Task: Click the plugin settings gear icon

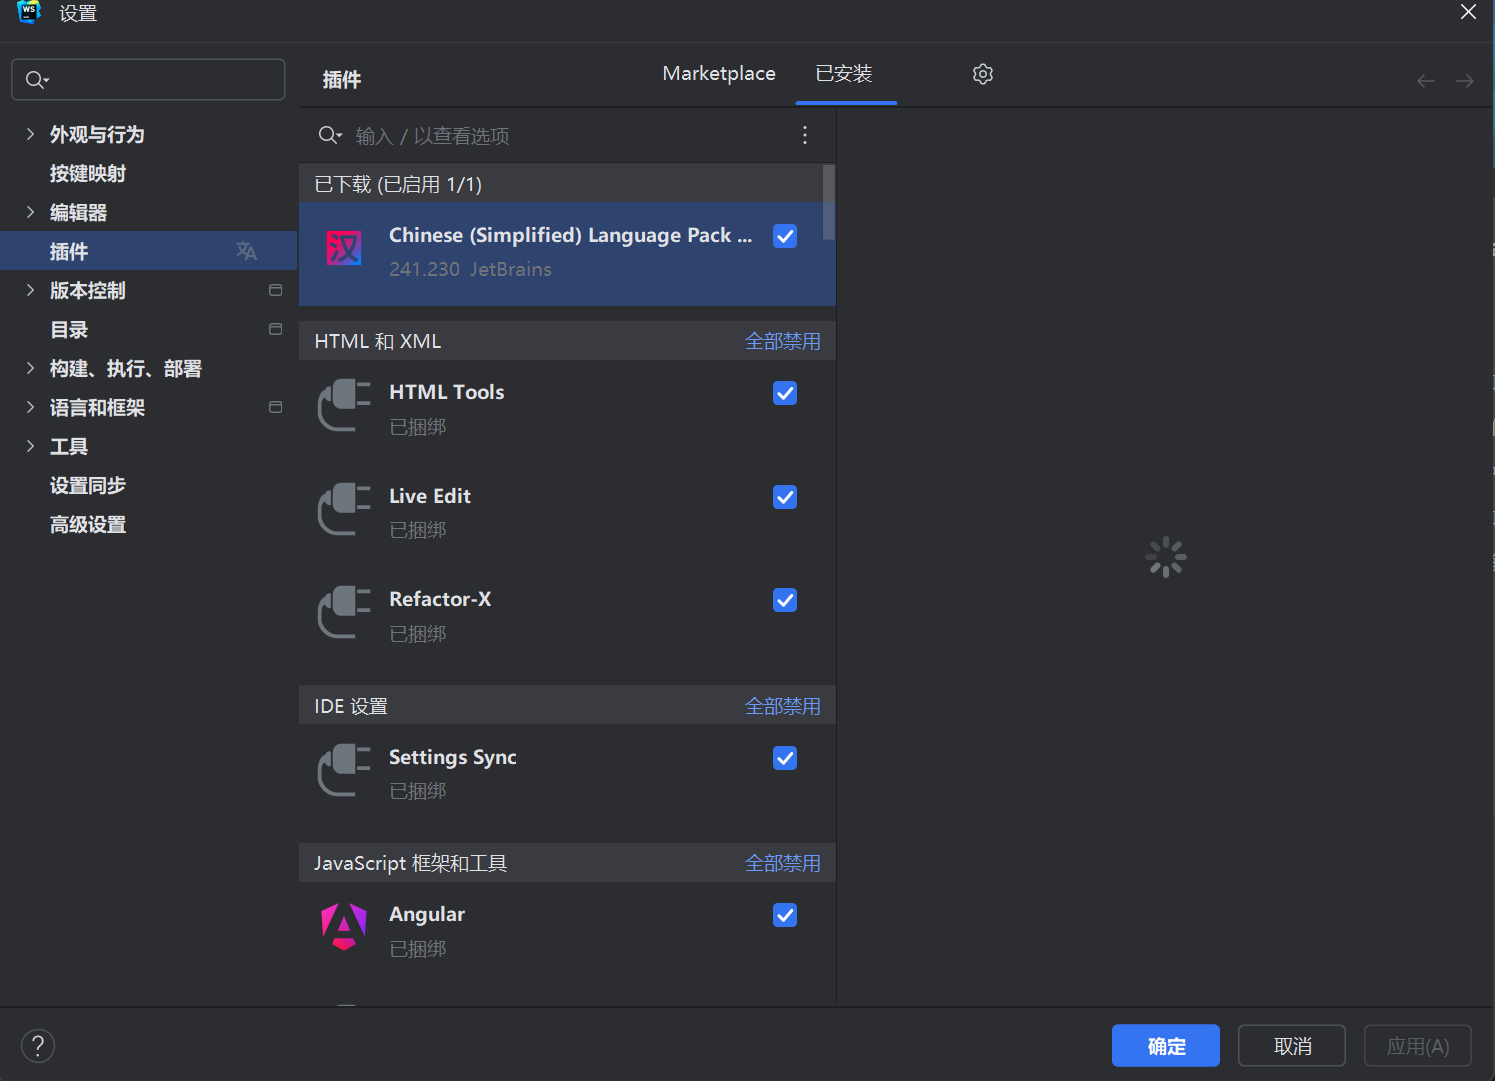Action: [982, 74]
